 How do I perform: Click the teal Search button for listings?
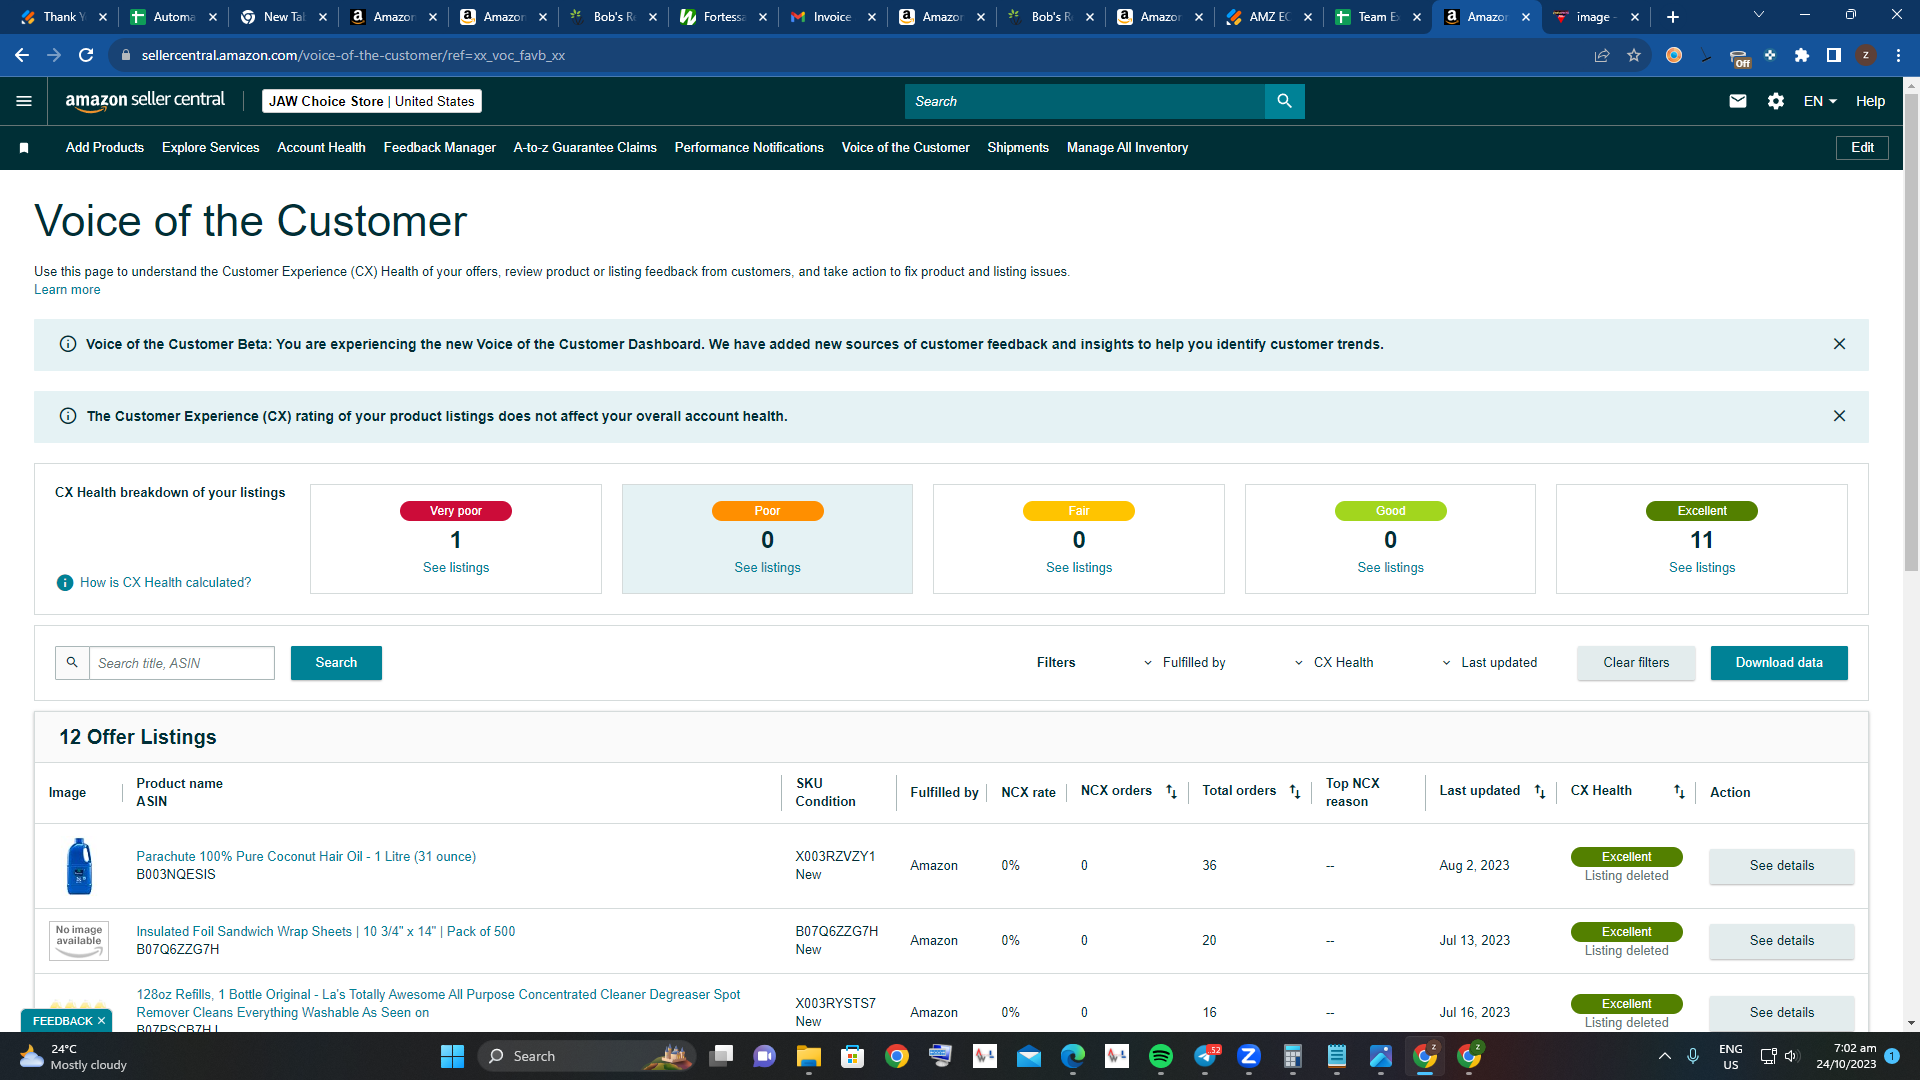pos(336,663)
